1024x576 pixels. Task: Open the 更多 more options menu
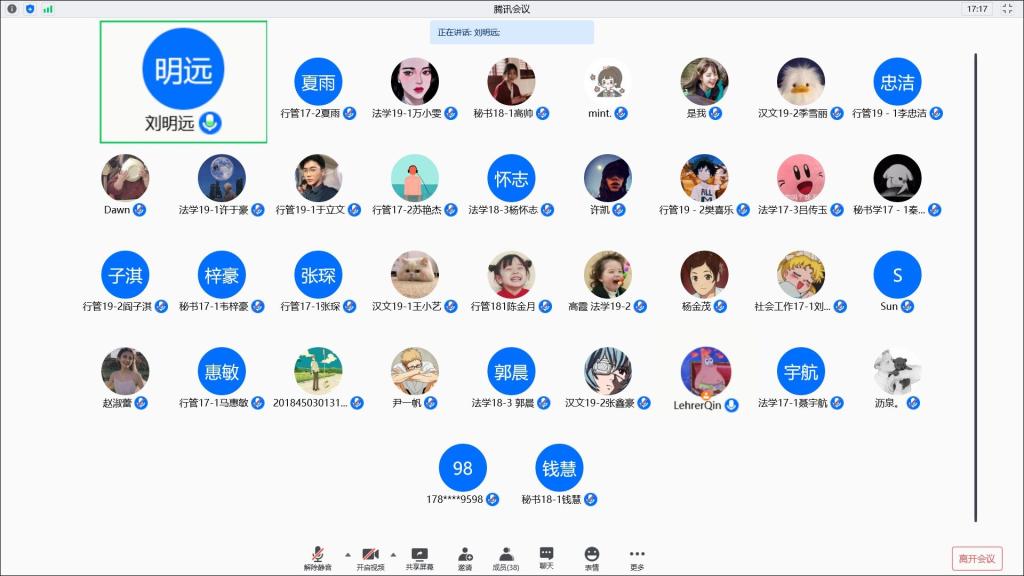(x=637, y=557)
